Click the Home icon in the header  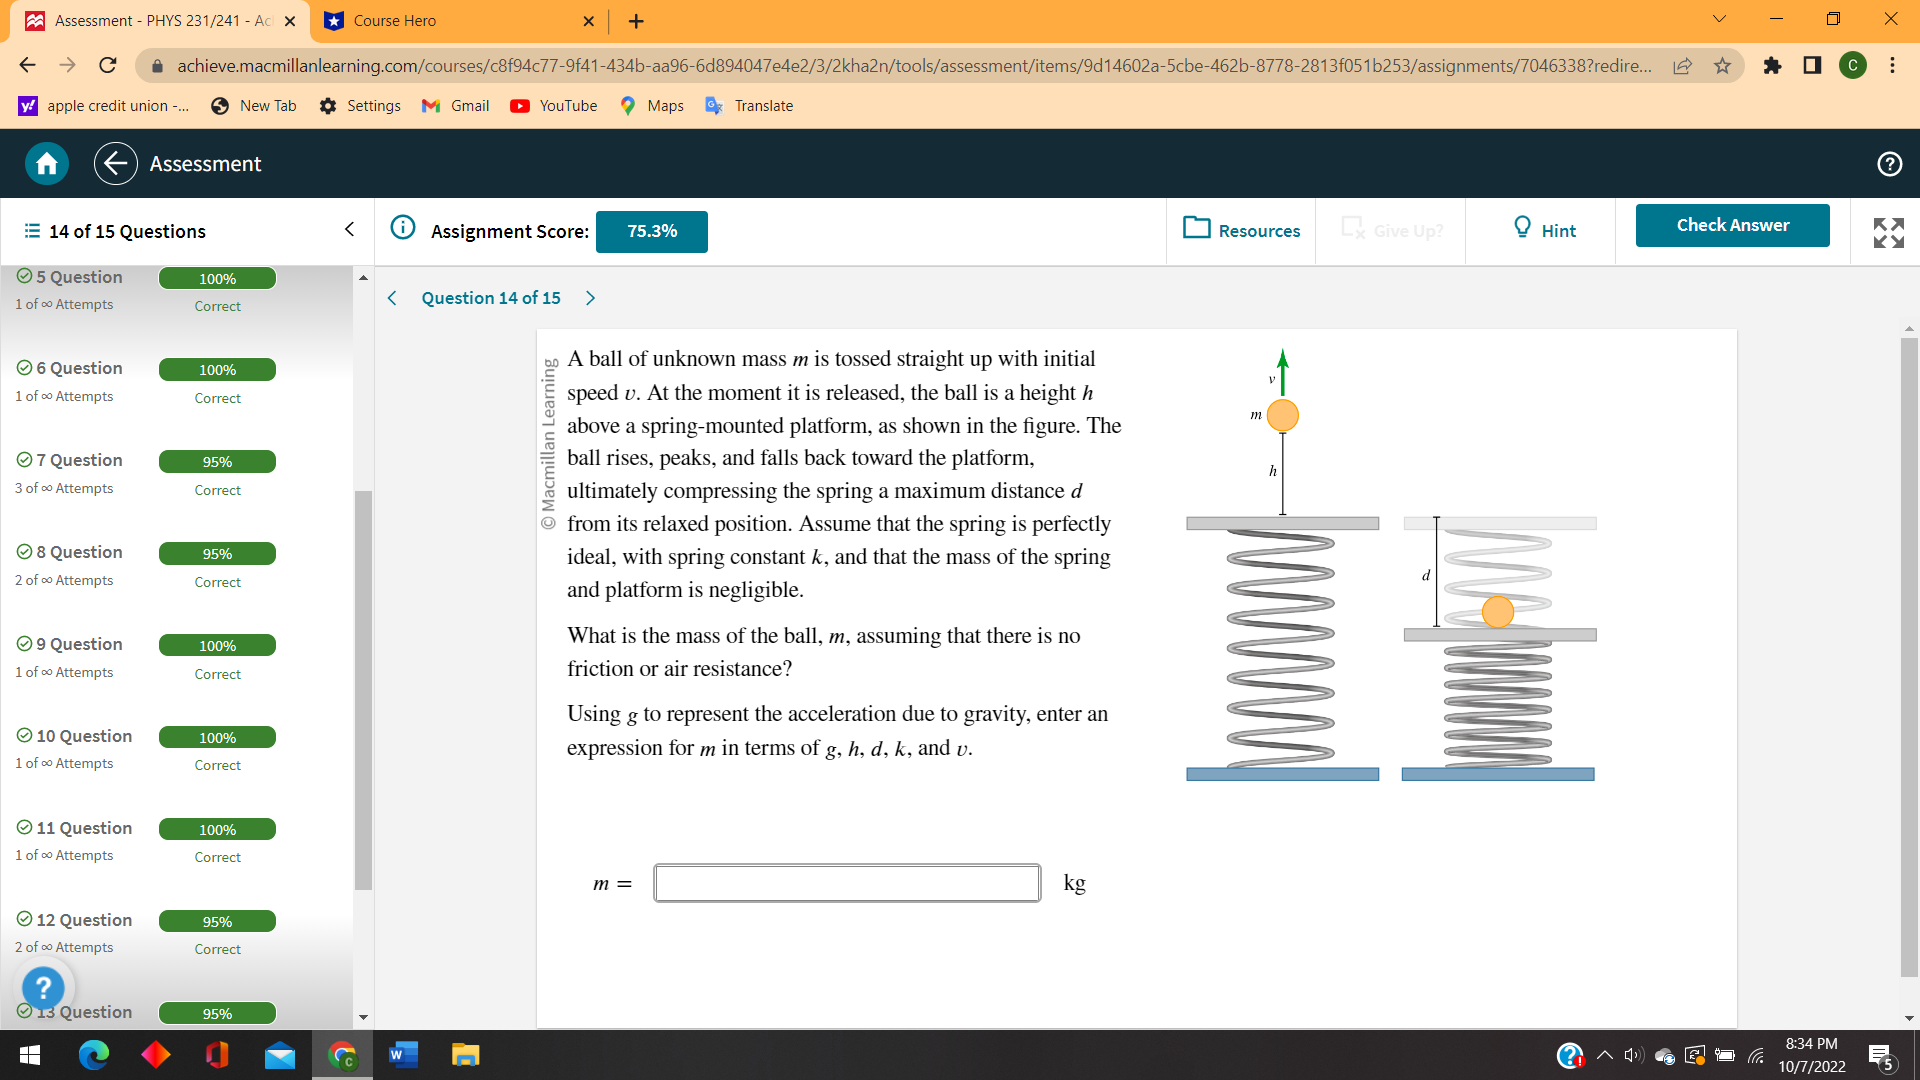click(46, 163)
